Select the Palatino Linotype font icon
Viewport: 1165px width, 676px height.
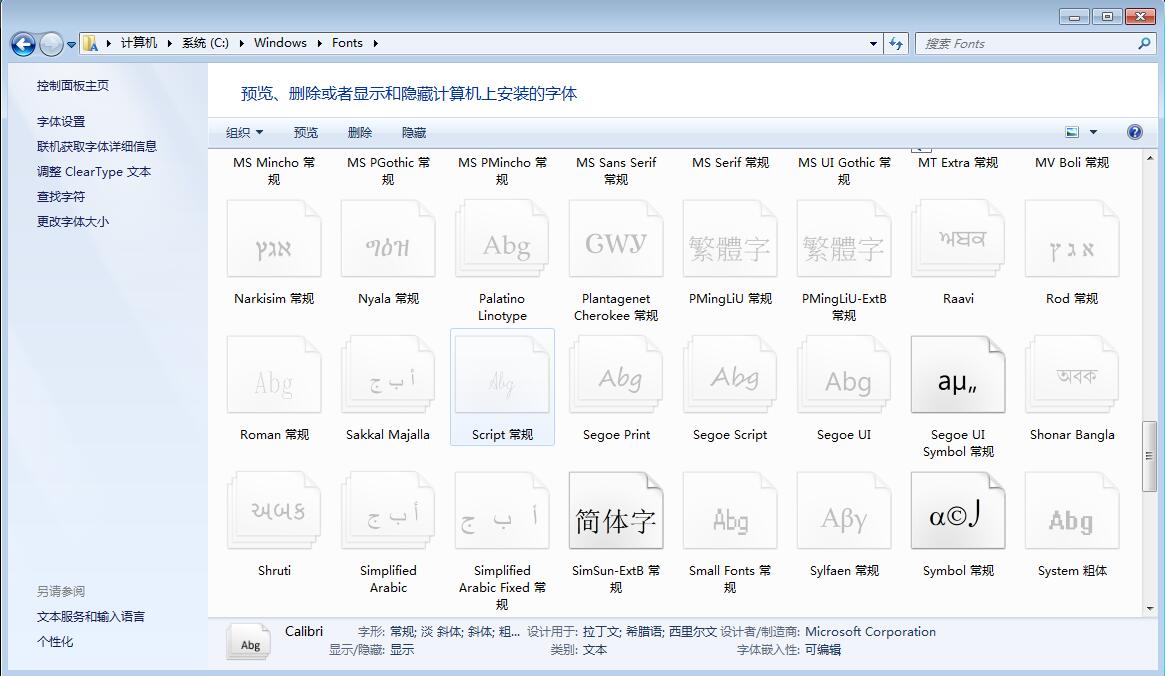pyautogui.click(x=502, y=239)
